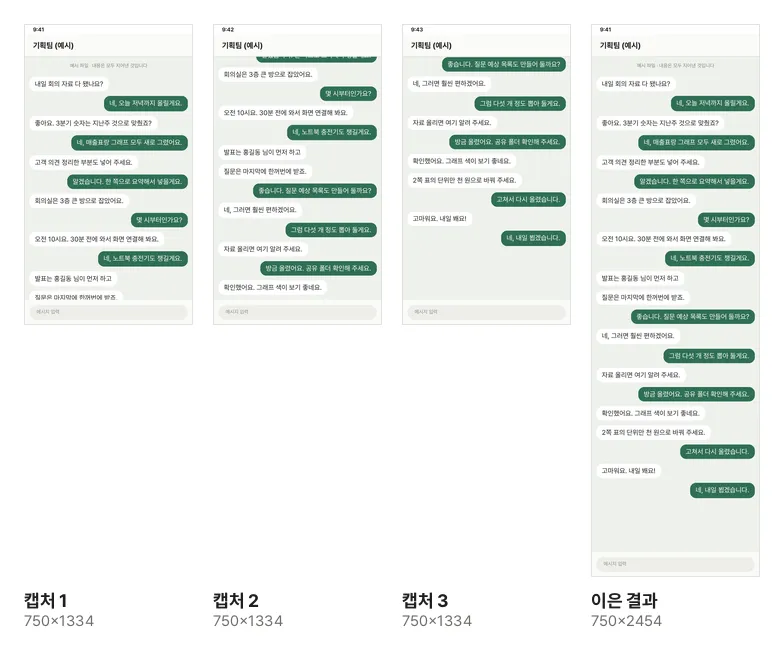Click the message input field in 캡처 1

click(x=108, y=312)
